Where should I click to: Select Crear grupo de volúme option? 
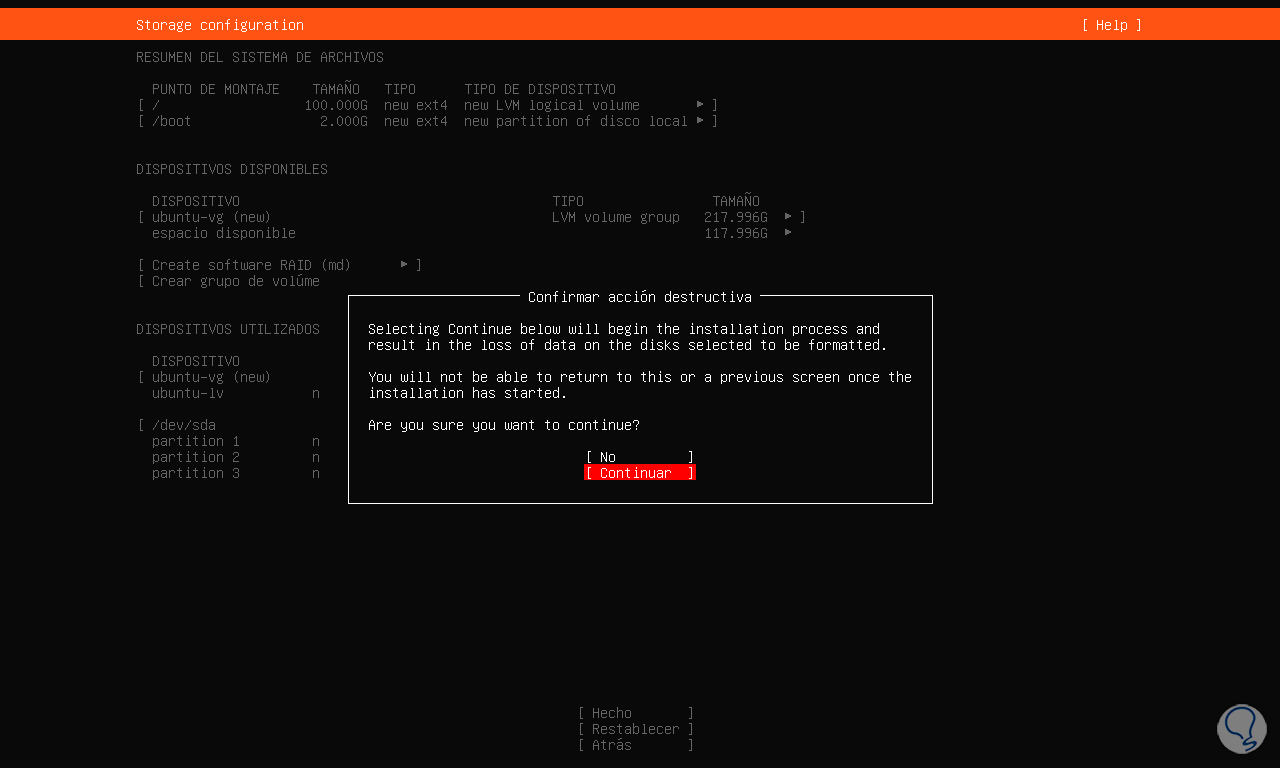236,281
